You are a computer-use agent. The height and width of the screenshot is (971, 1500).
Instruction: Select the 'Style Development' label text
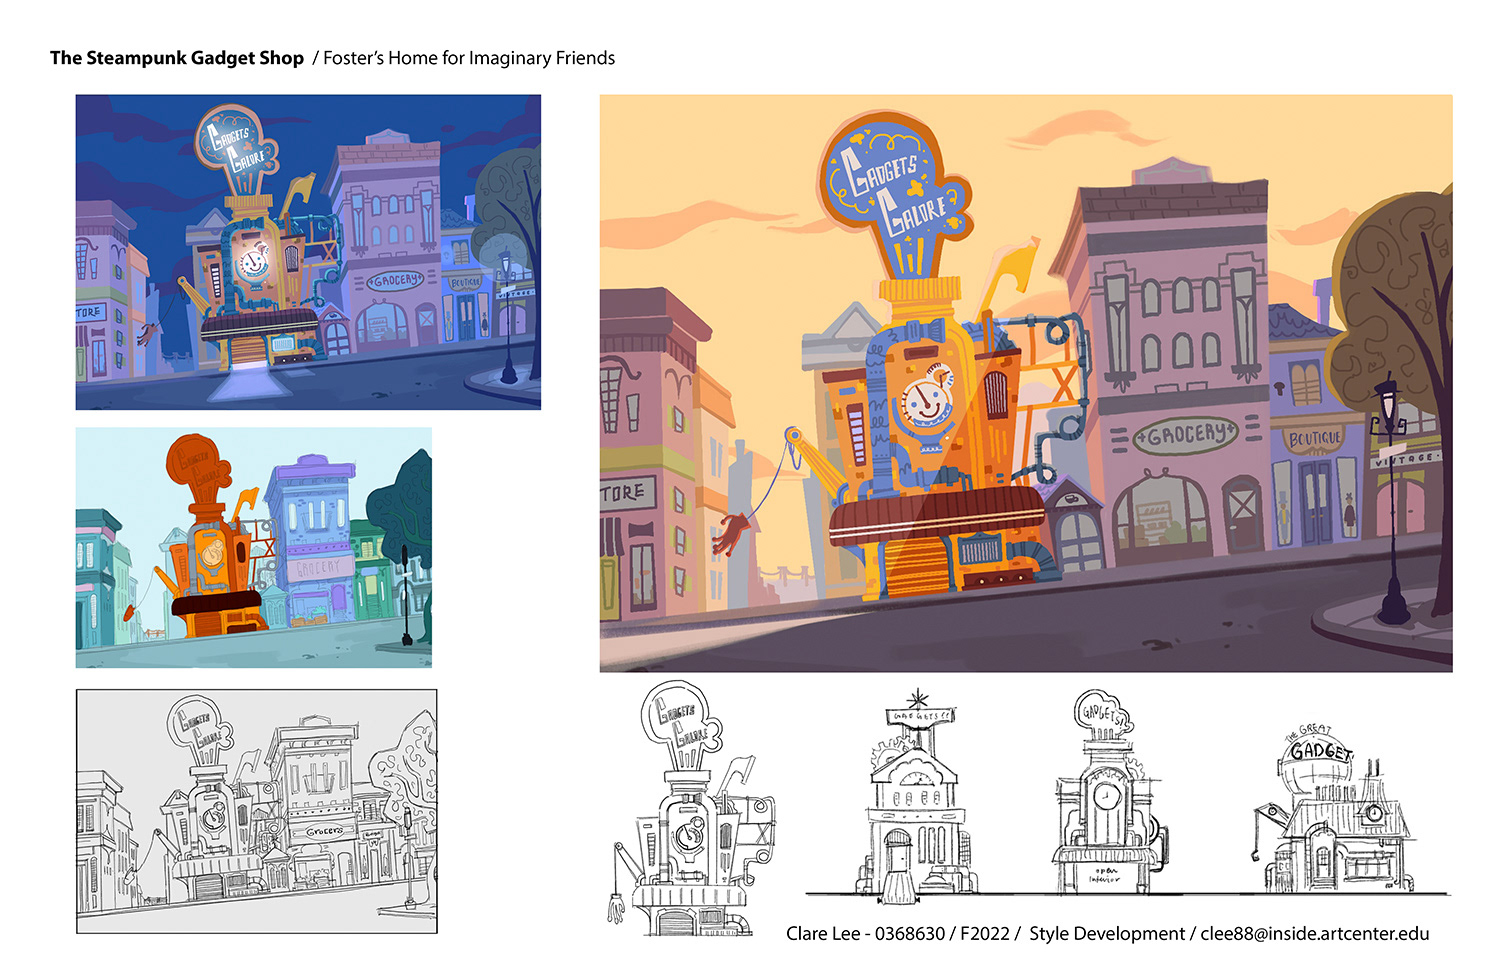(x=1107, y=933)
